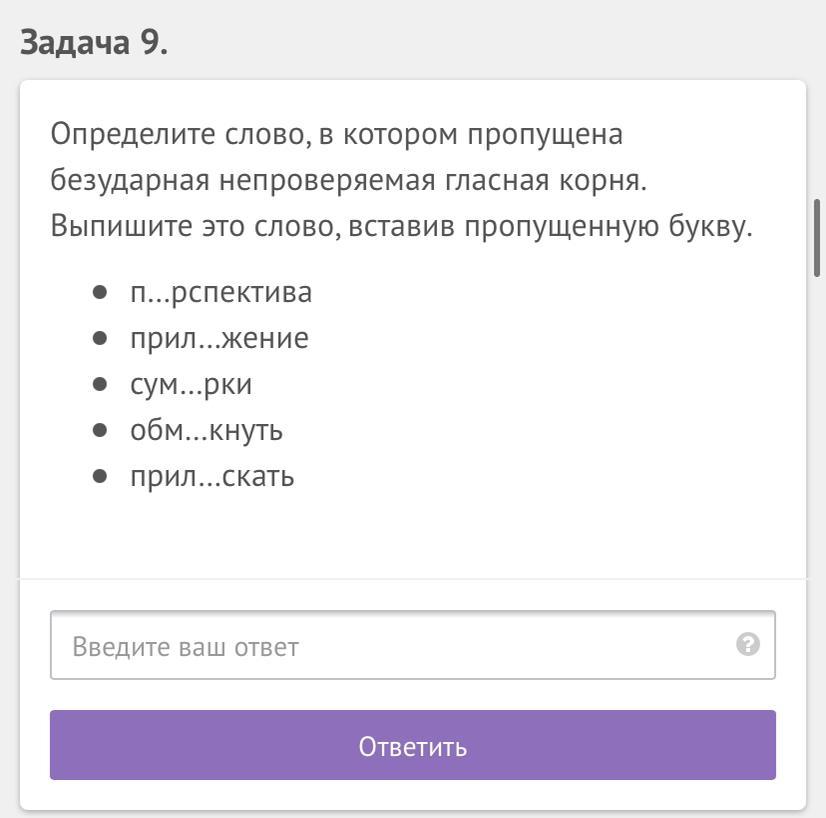Select the word прил...жение
Viewport: 826px width, 818px height.
click(219, 338)
